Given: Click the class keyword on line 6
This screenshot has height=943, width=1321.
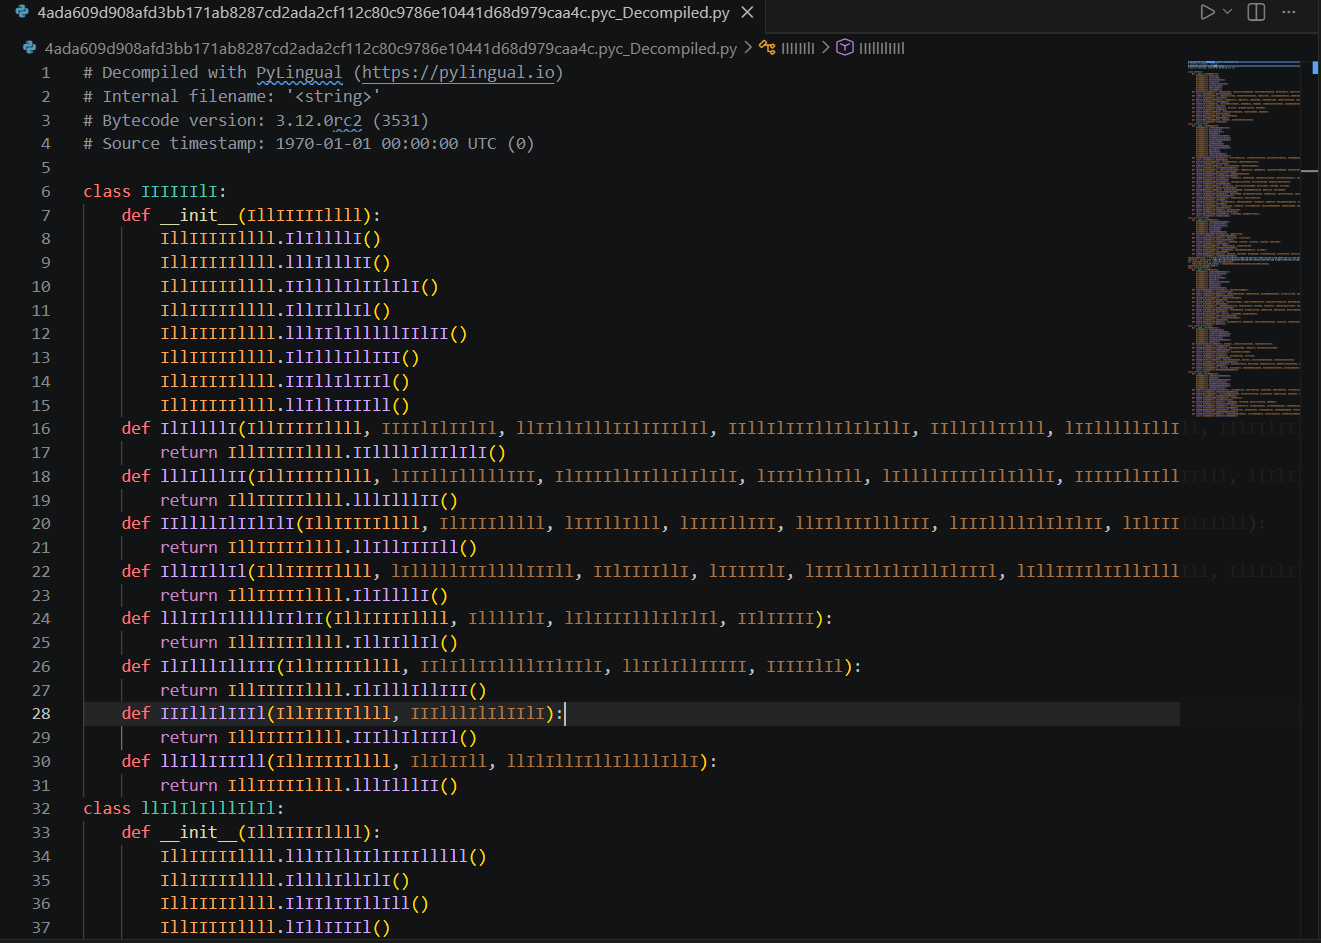Looking at the screenshot, I should tap(107, 191).
